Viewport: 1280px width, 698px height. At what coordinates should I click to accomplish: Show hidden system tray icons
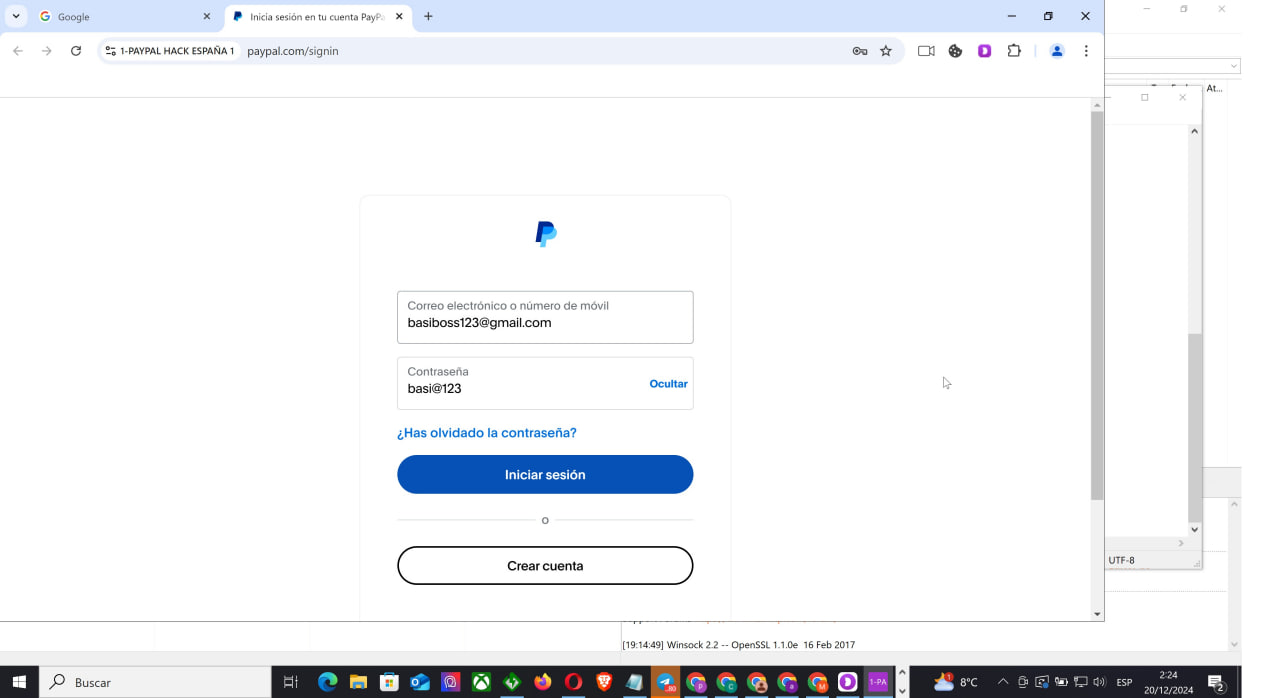click(x=1003, y=682)
